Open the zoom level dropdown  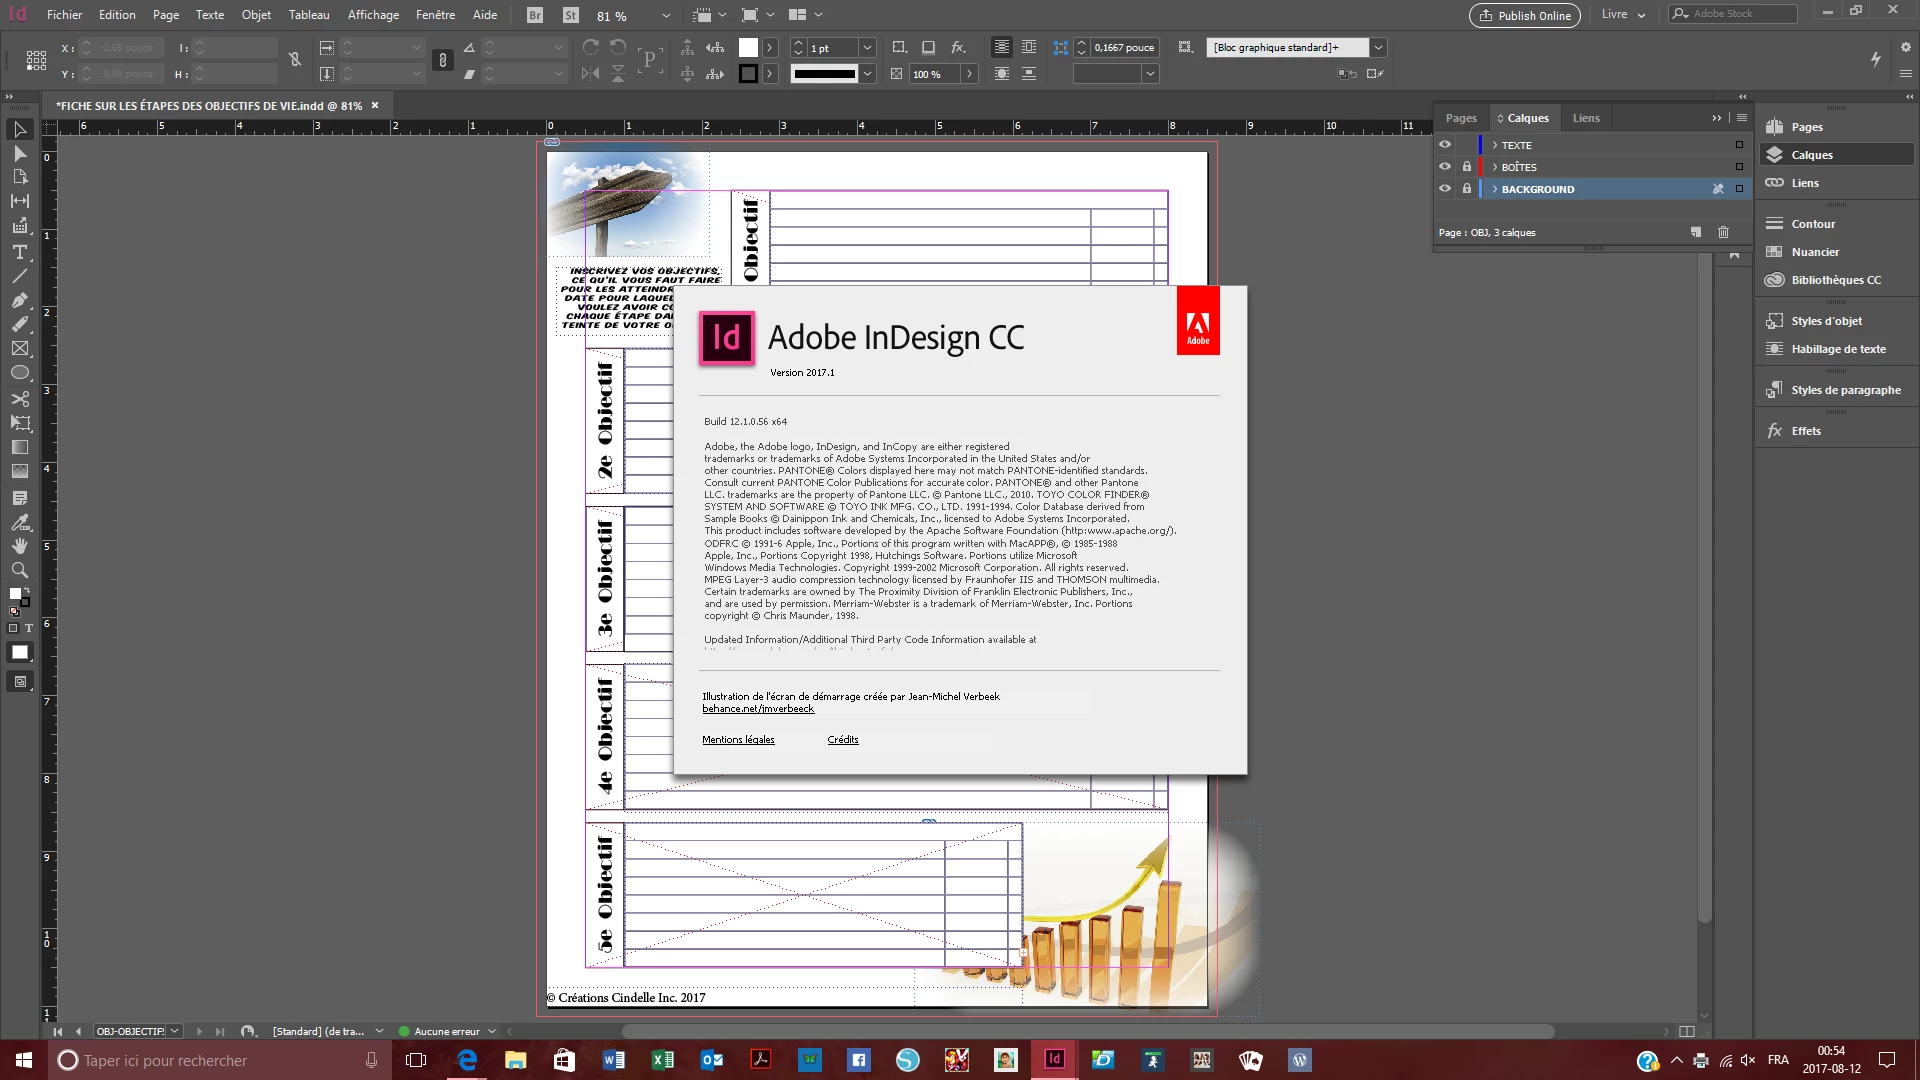pos(666,16)
